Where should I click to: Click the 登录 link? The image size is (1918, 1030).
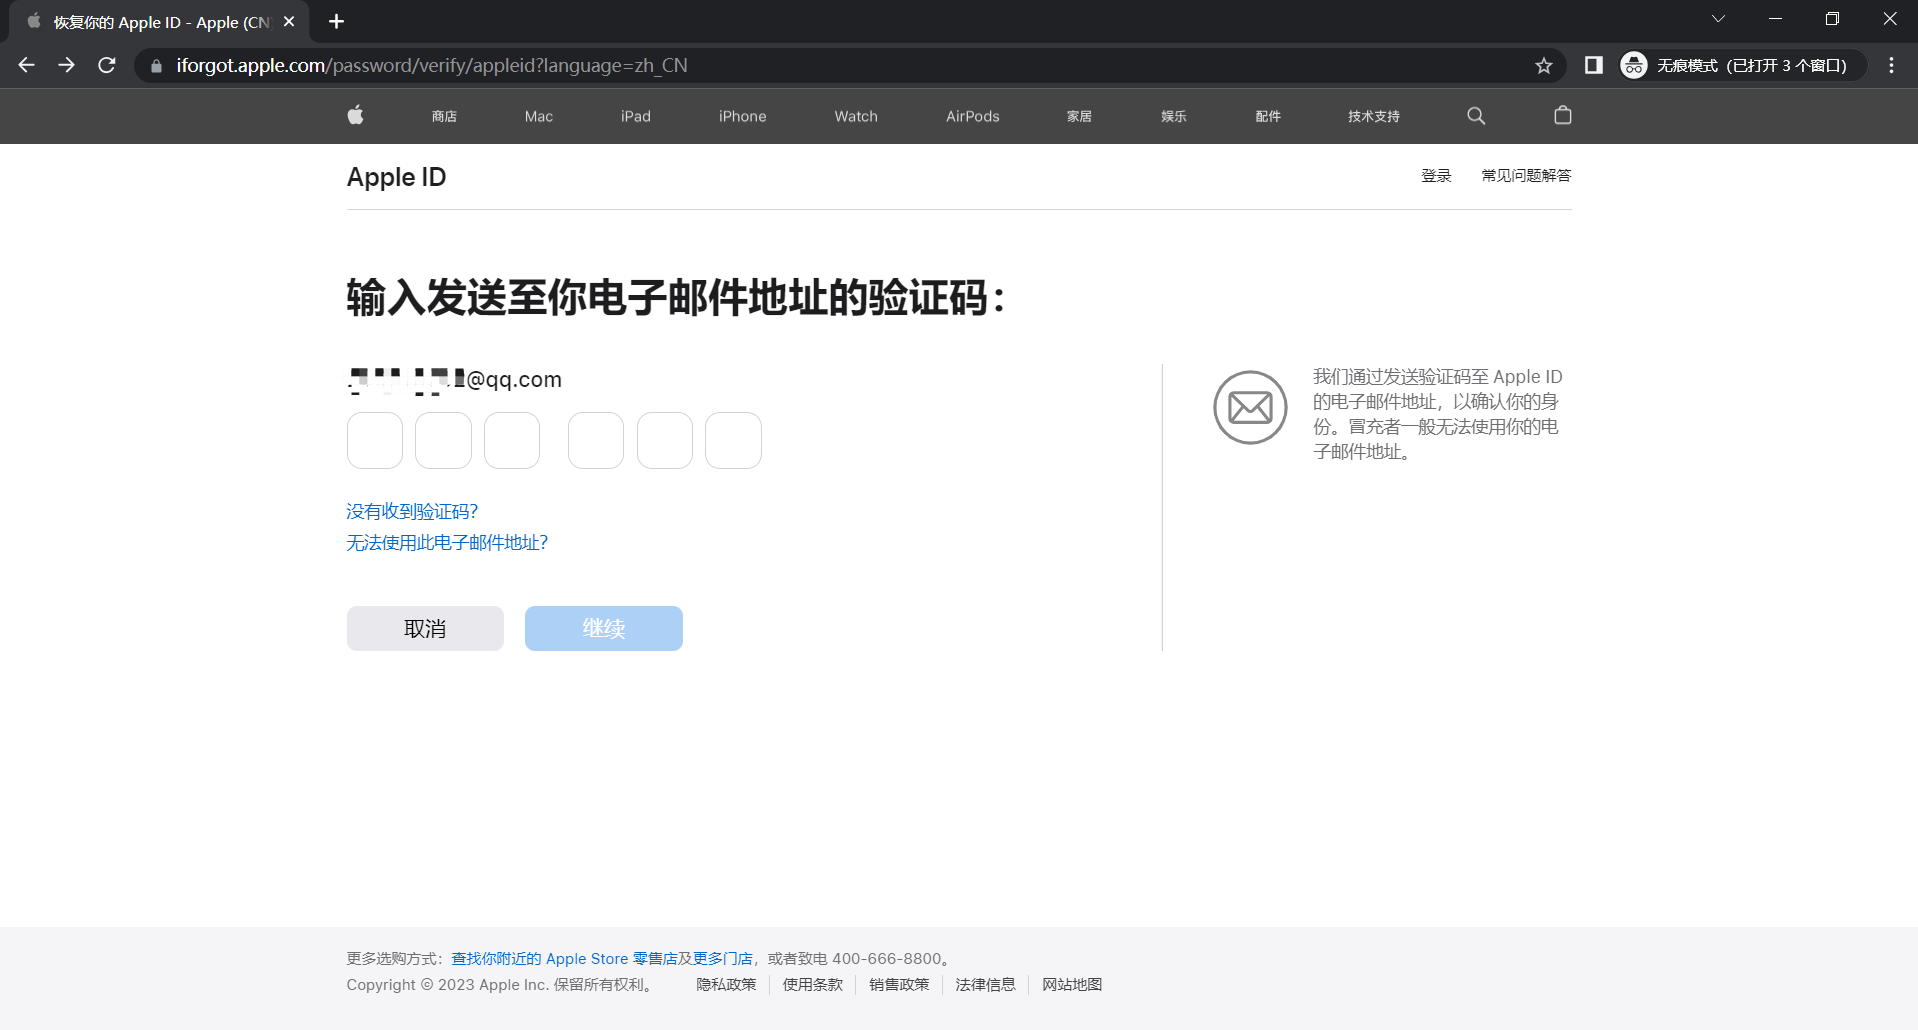click(1436, 175)
